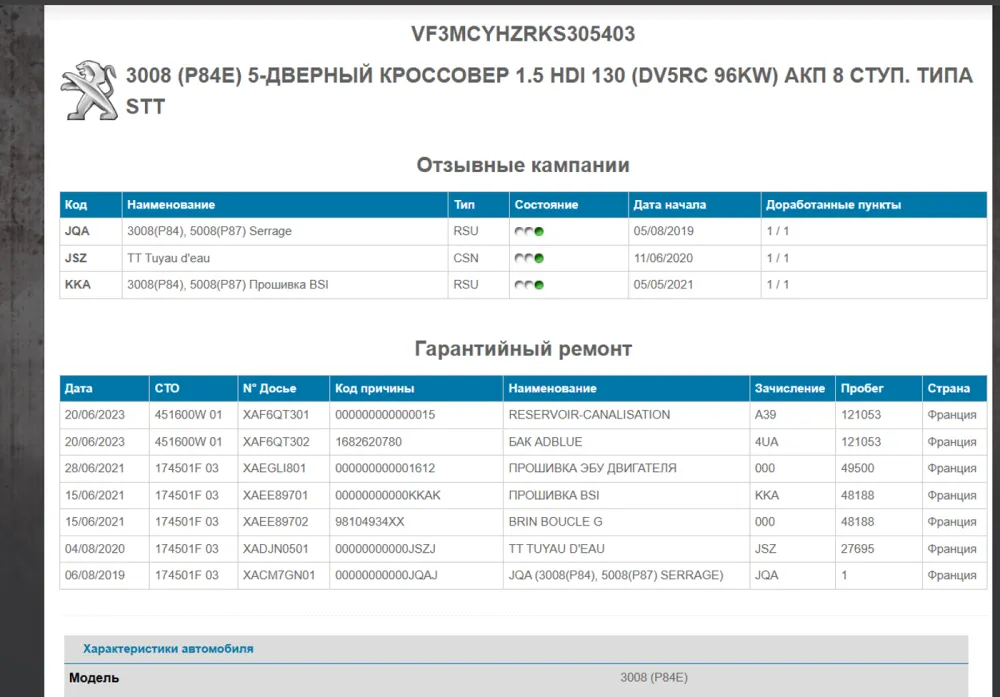The height and width of the screenshot is (697, 1000).
Task: Click the JQA campaign status light indicator
Action: coord(529,231)
